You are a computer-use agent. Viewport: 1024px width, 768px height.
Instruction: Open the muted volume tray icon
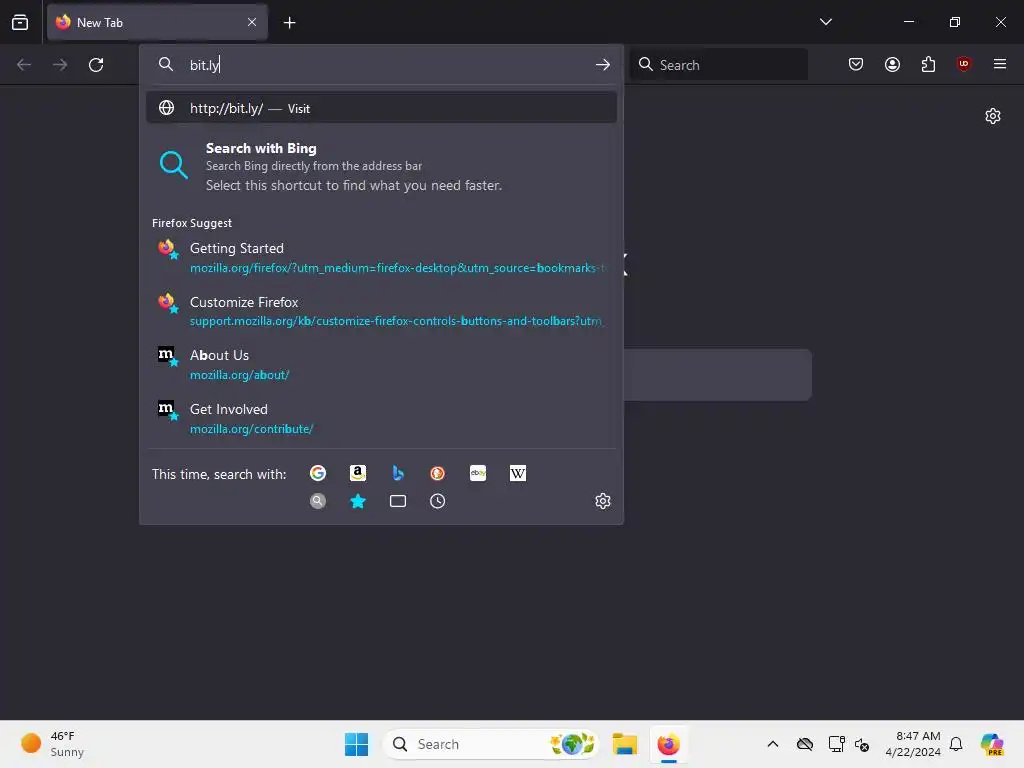coord(862,744)
